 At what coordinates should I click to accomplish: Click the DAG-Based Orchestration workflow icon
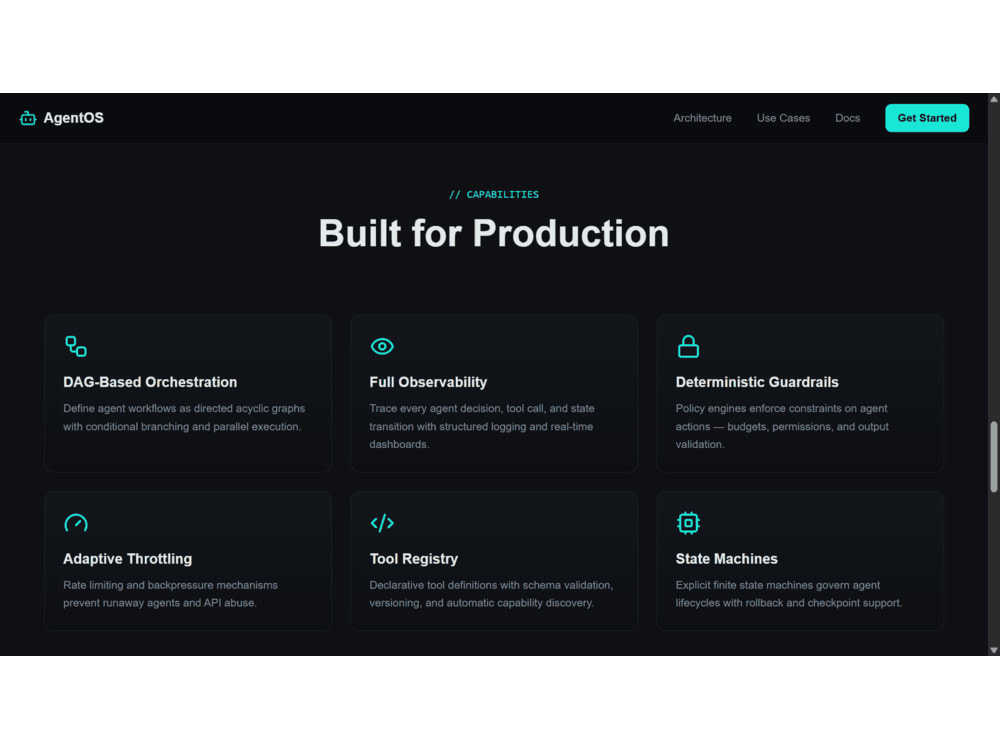coord(76,346)
